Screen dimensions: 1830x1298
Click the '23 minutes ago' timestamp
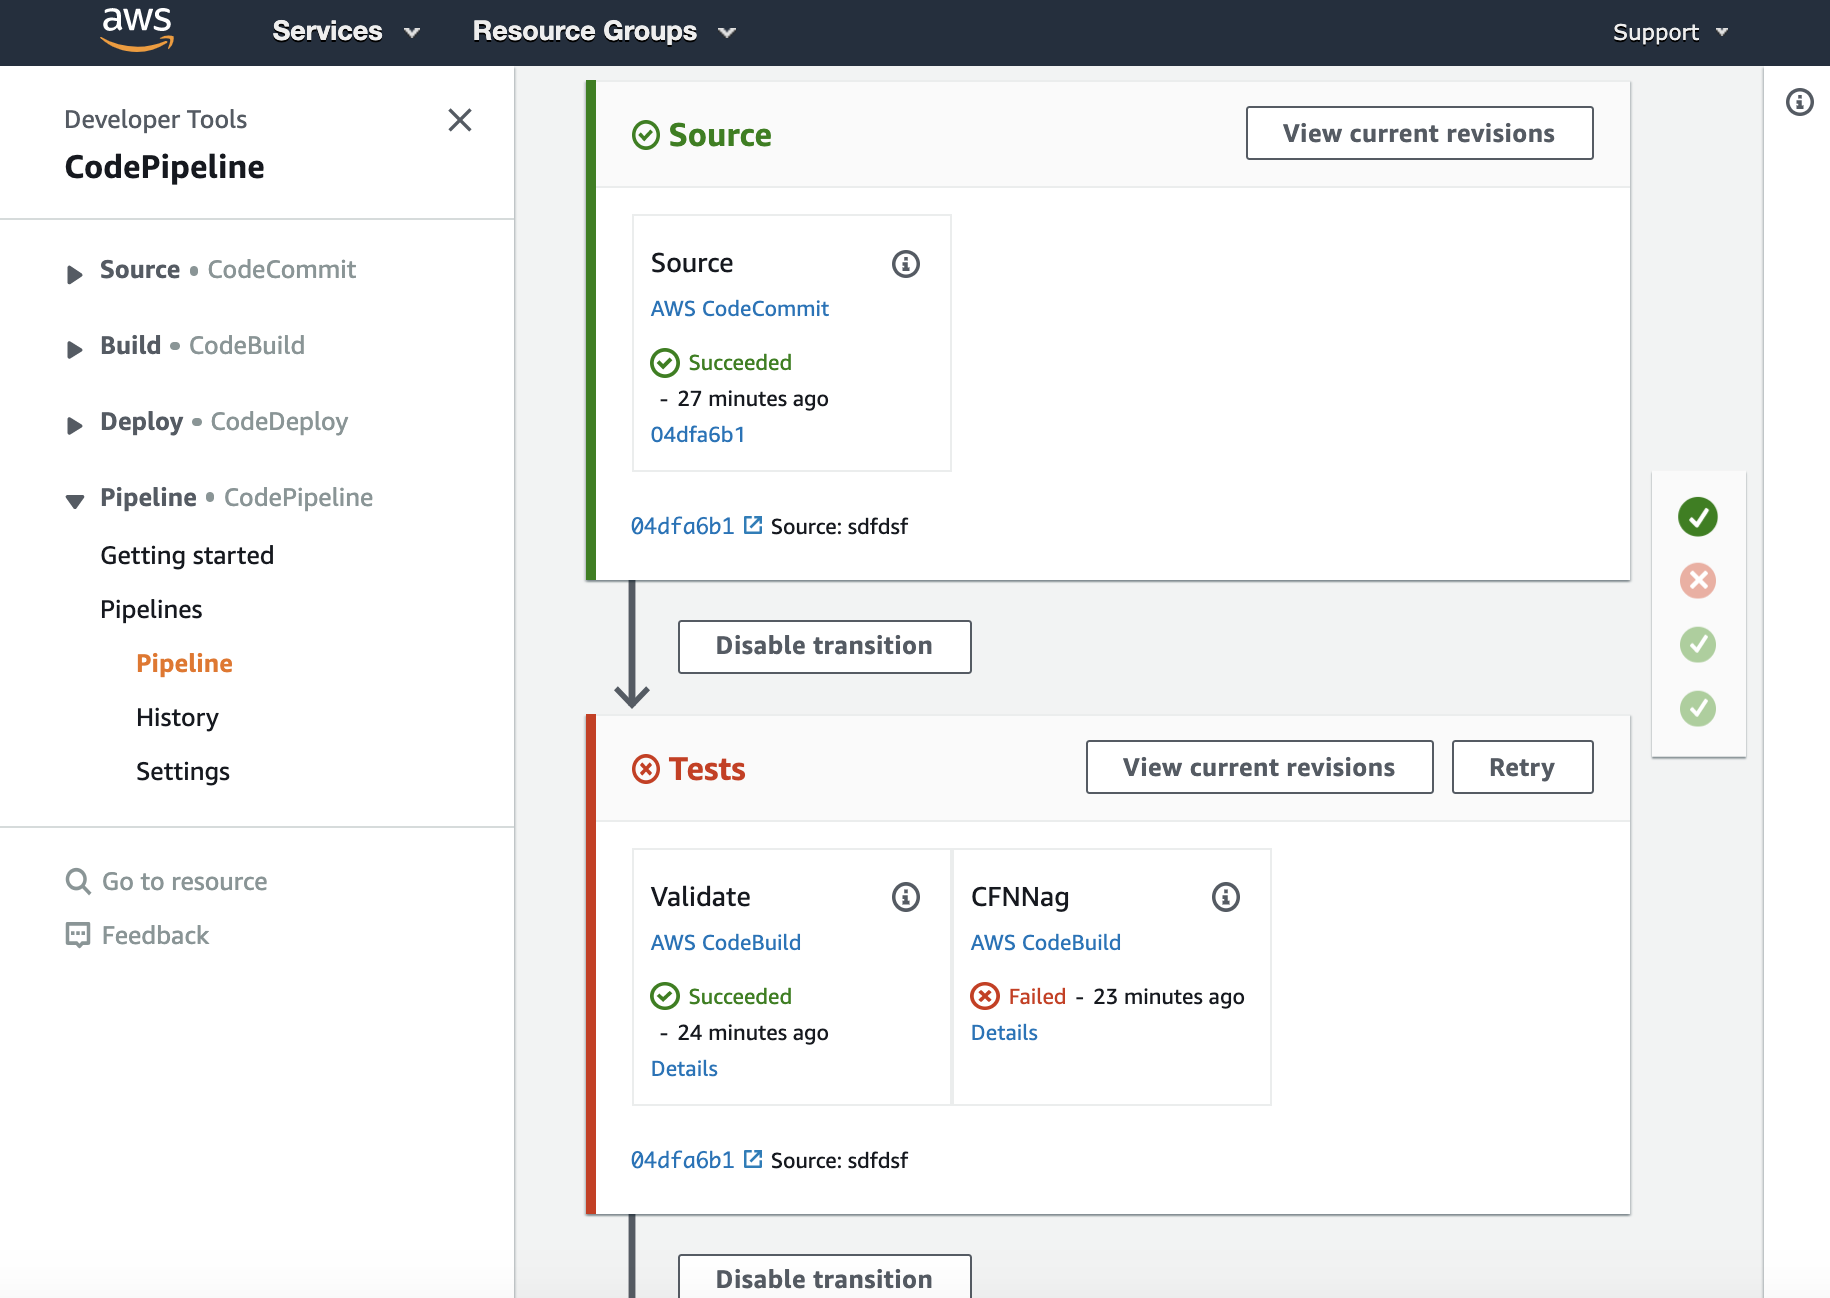(x=1169, y=997)
